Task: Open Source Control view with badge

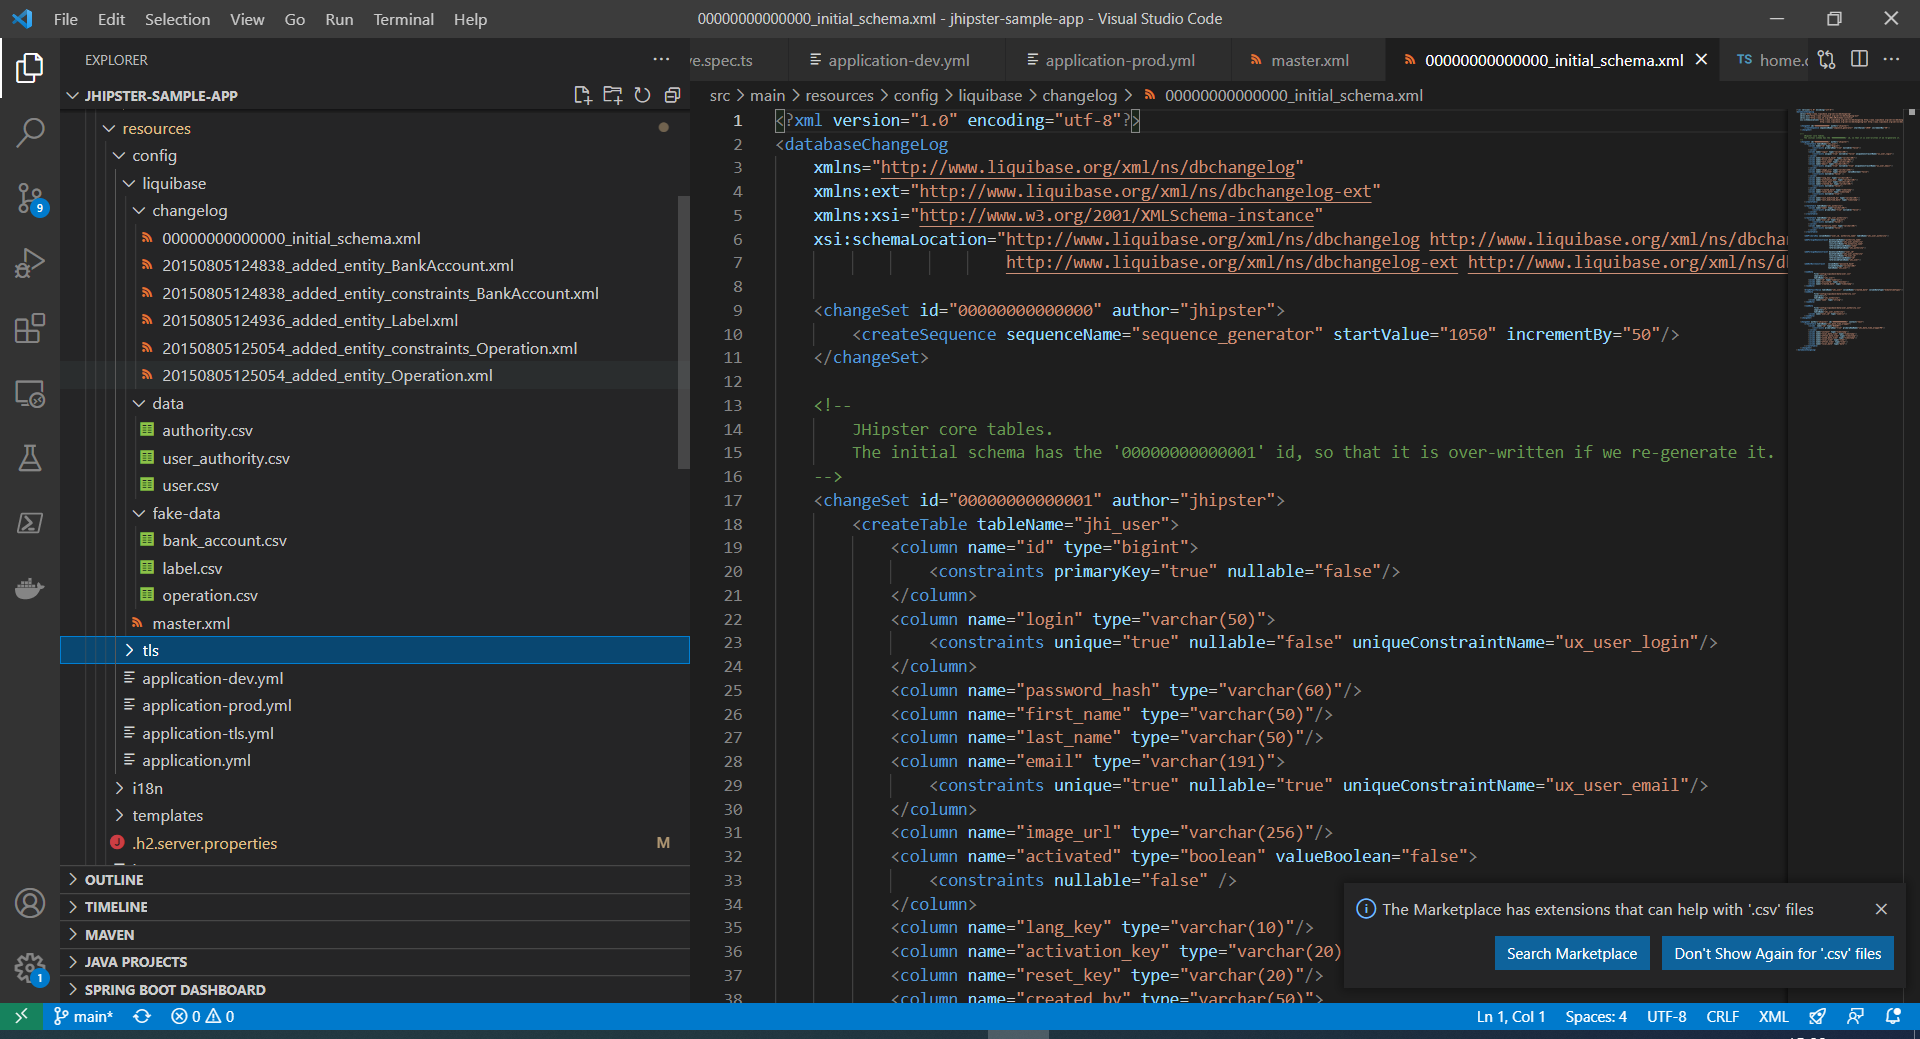Action: (x=30, y=198)
